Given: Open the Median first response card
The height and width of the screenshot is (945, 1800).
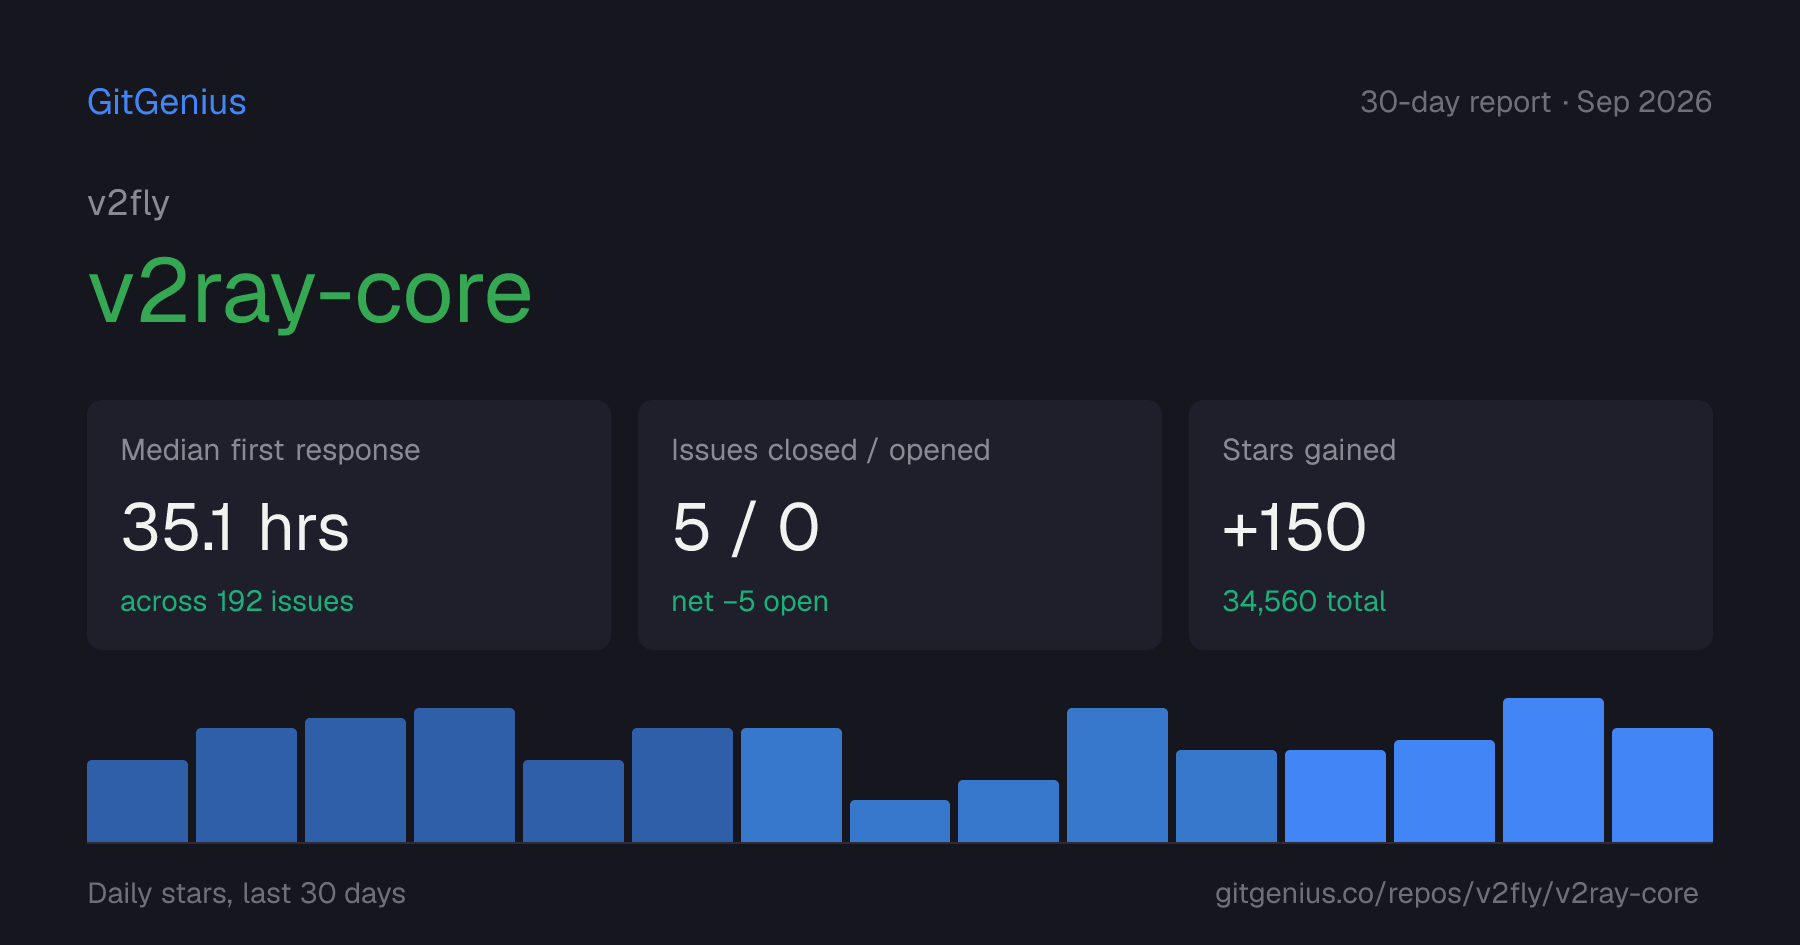Looking at the screenshot, I should tap(349, 525).
